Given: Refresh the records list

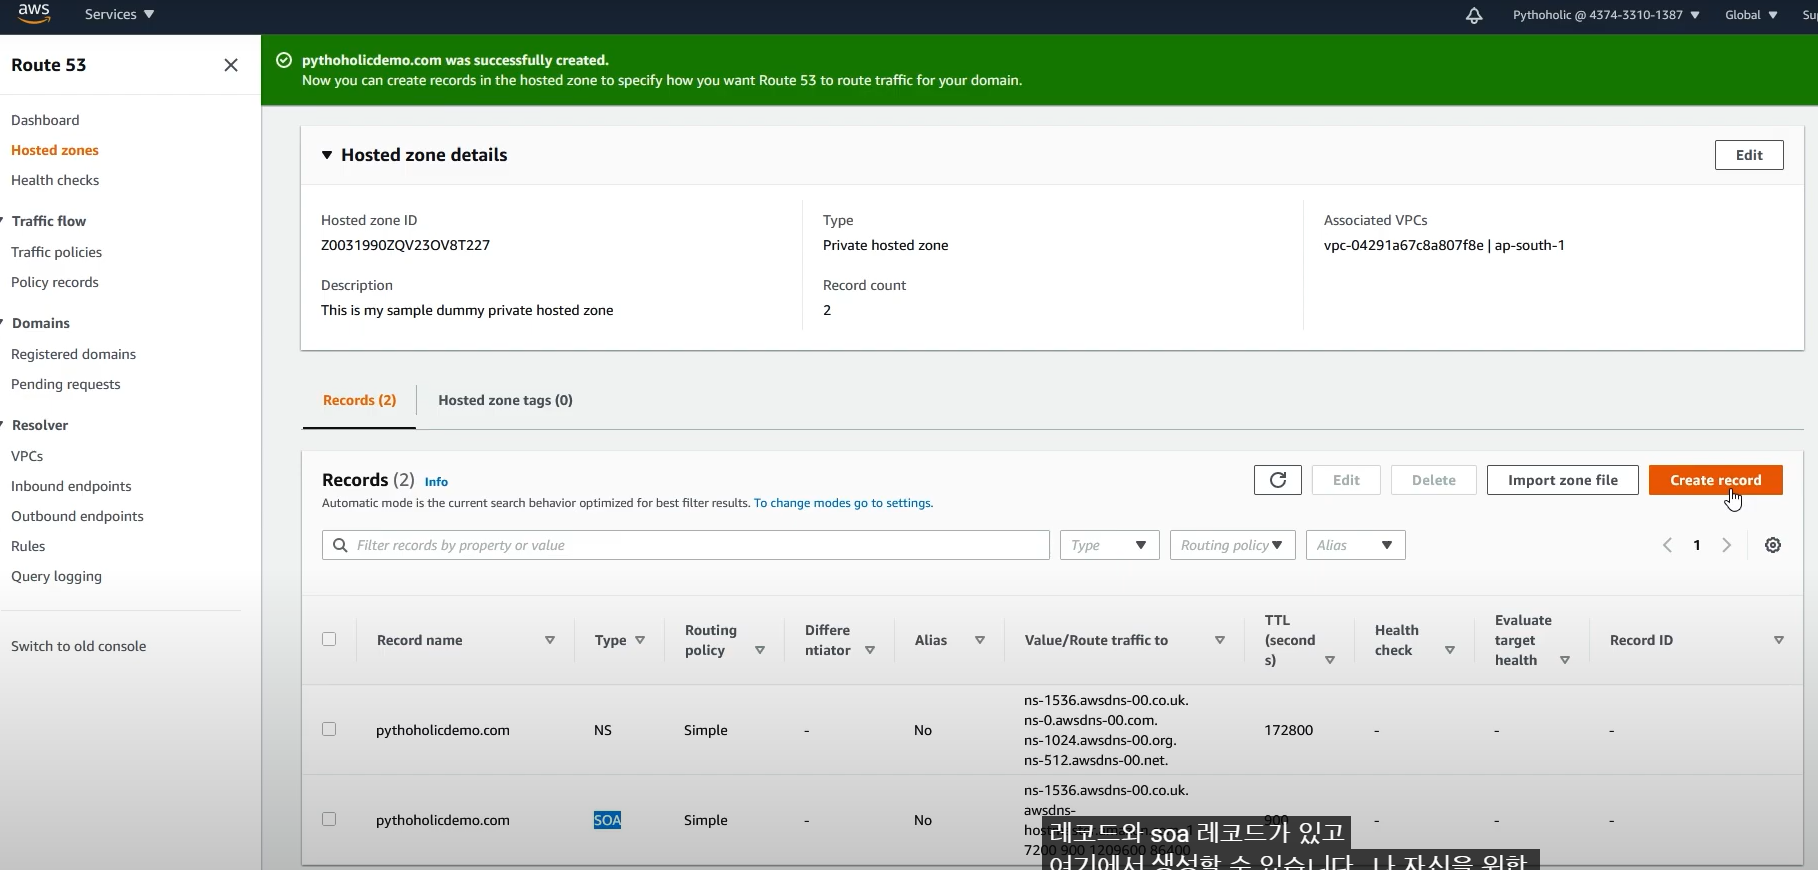Looking at the screenshot, I should 1278,480.
